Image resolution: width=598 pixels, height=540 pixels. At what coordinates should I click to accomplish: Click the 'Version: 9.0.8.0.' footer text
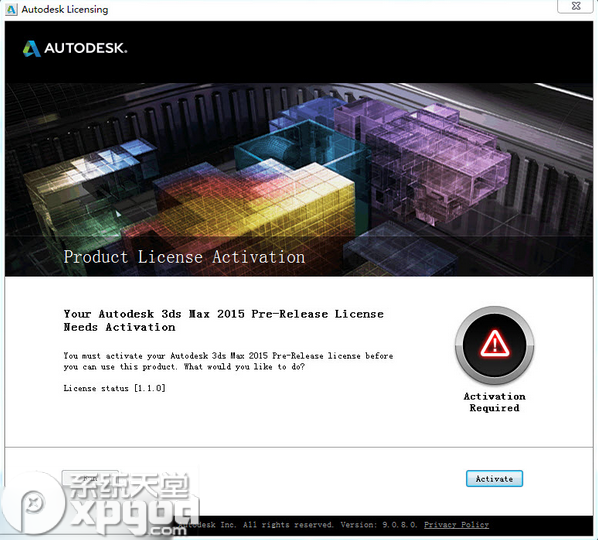pyautogui.click(x=379, y=525)
